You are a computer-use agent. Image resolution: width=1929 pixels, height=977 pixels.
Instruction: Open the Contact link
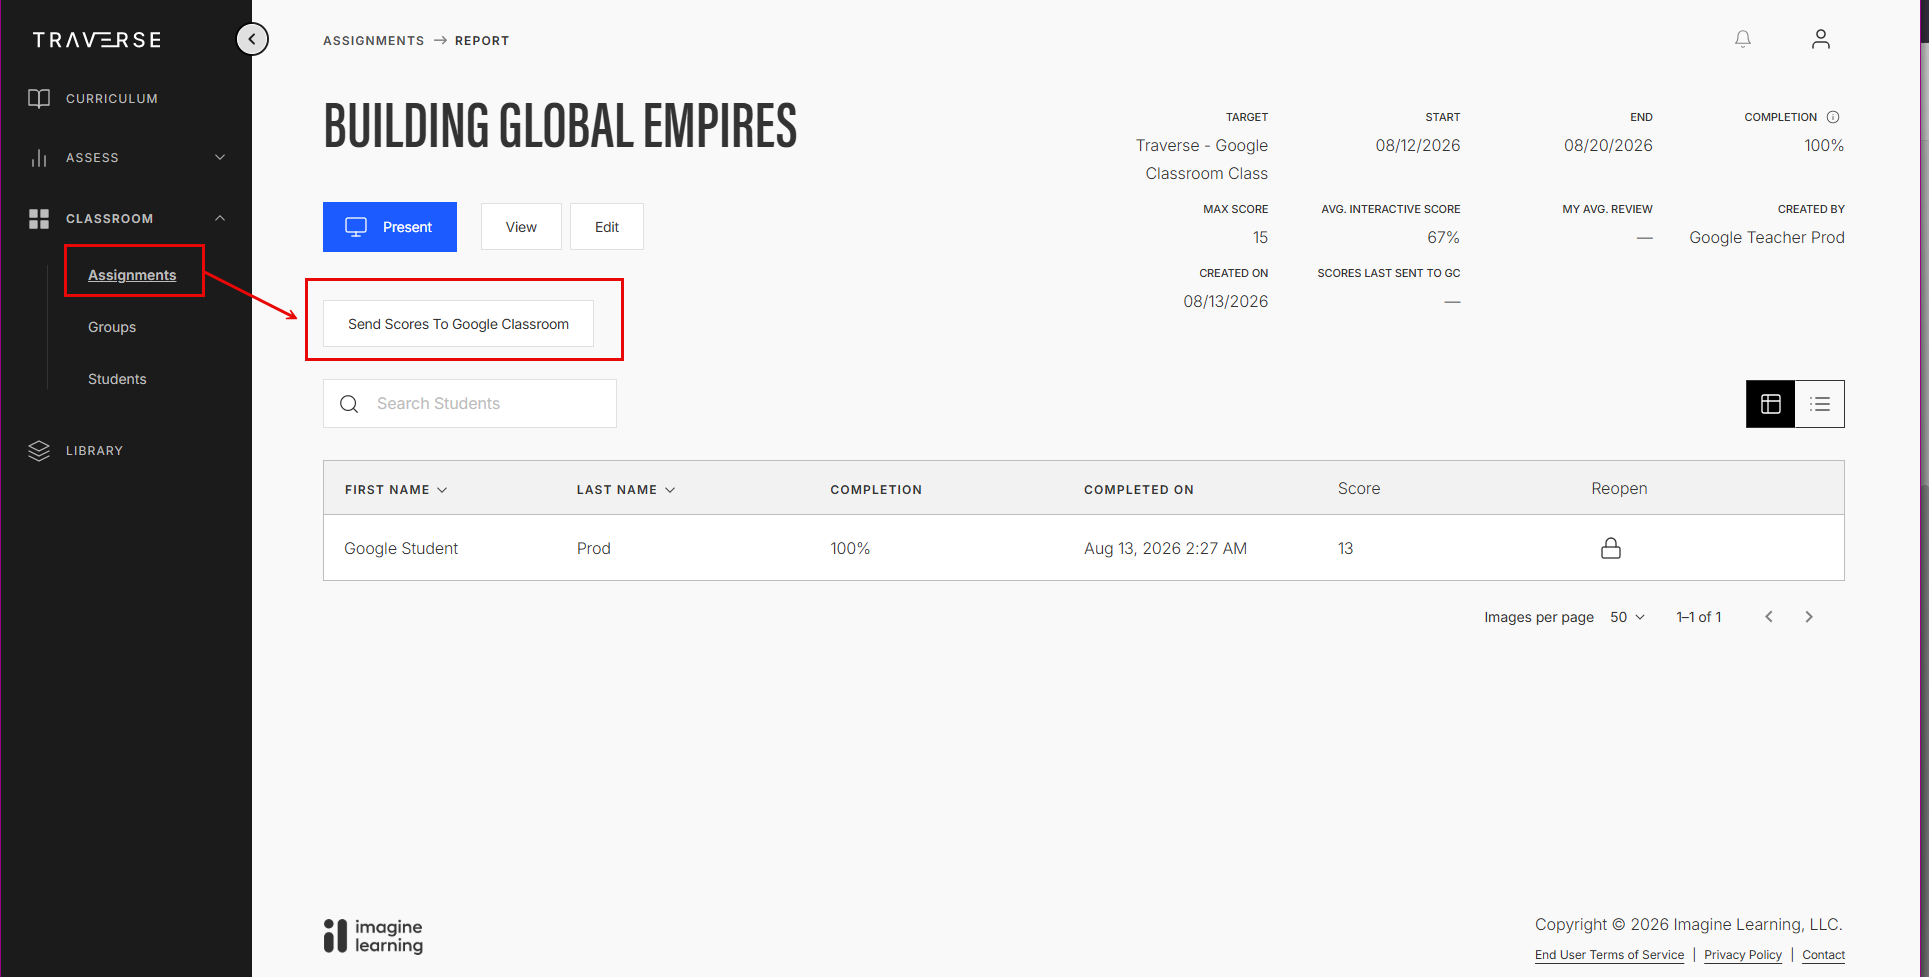(1823, 955)
